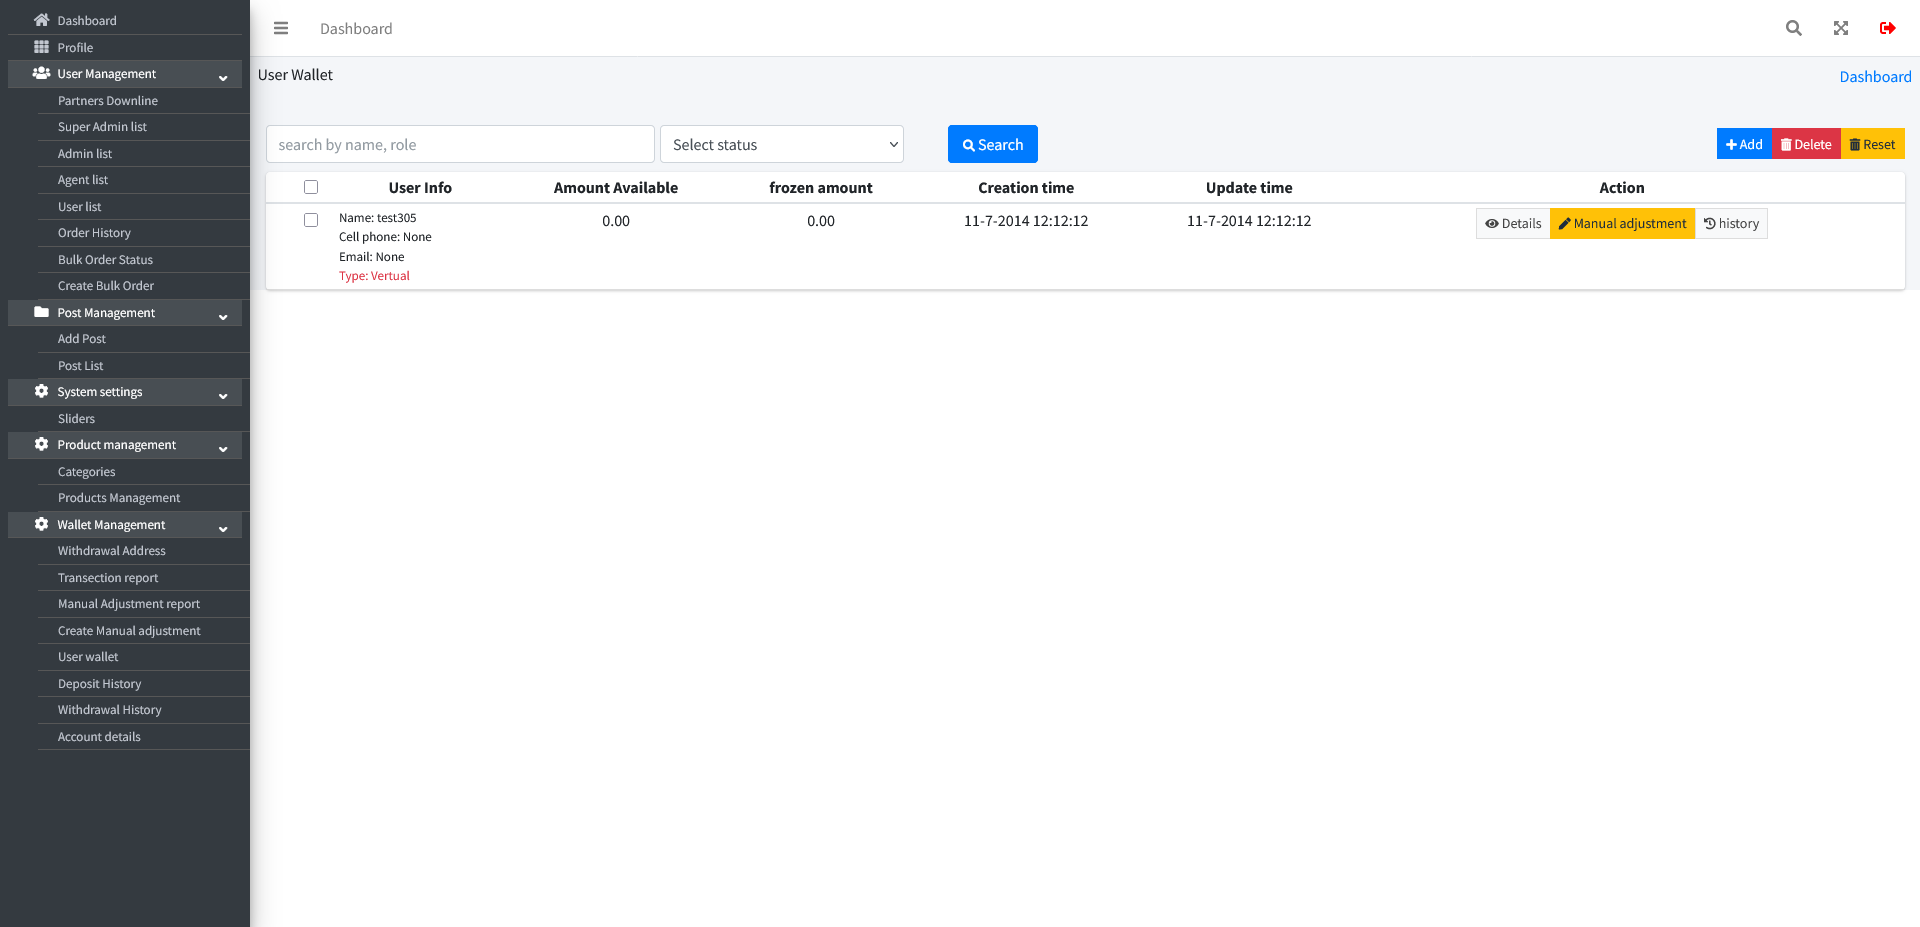Click the blue Add button

[1744, 144]
